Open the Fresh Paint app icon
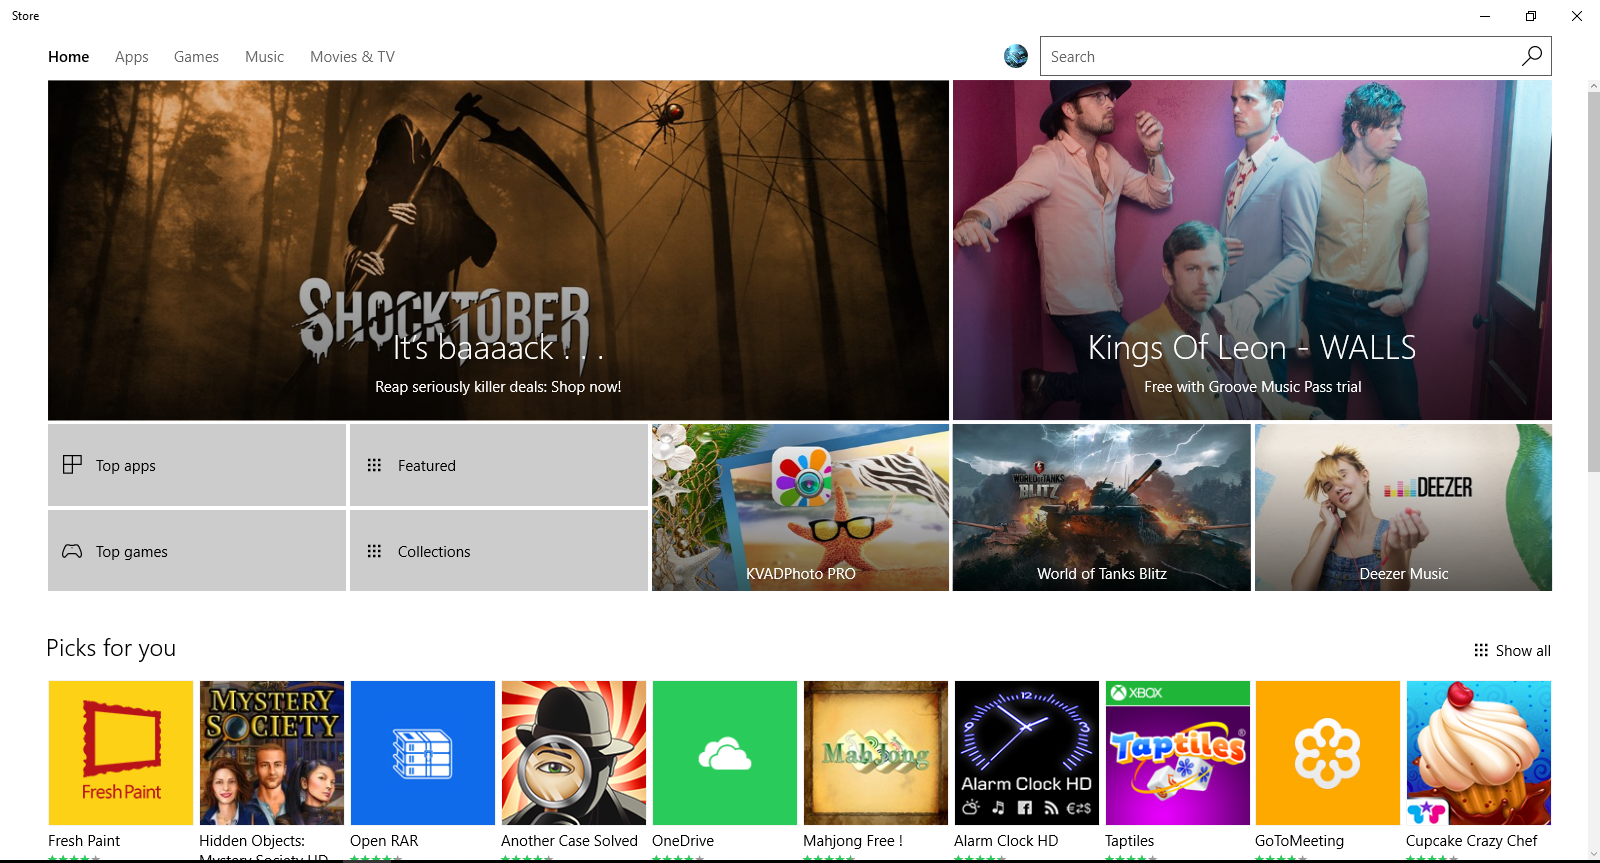The height and width of the screenshot is (863, 1600). click(120, 753)
